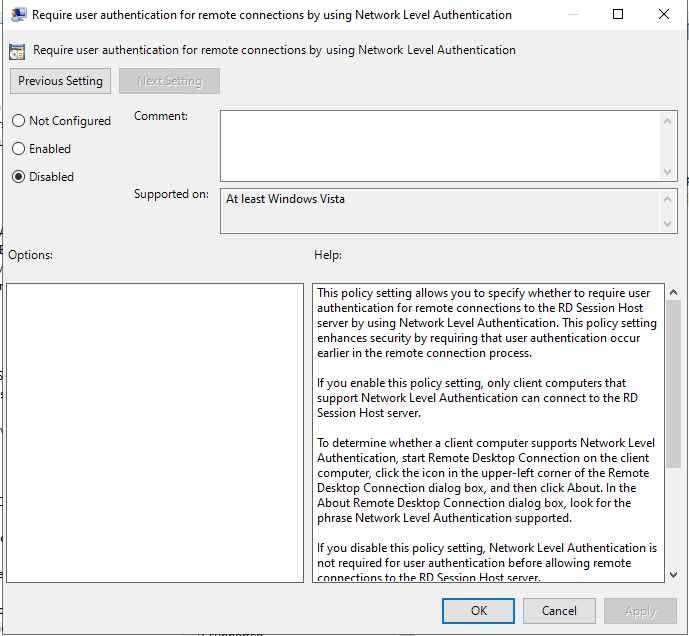Click inside the Comment text box

[440, 145]
